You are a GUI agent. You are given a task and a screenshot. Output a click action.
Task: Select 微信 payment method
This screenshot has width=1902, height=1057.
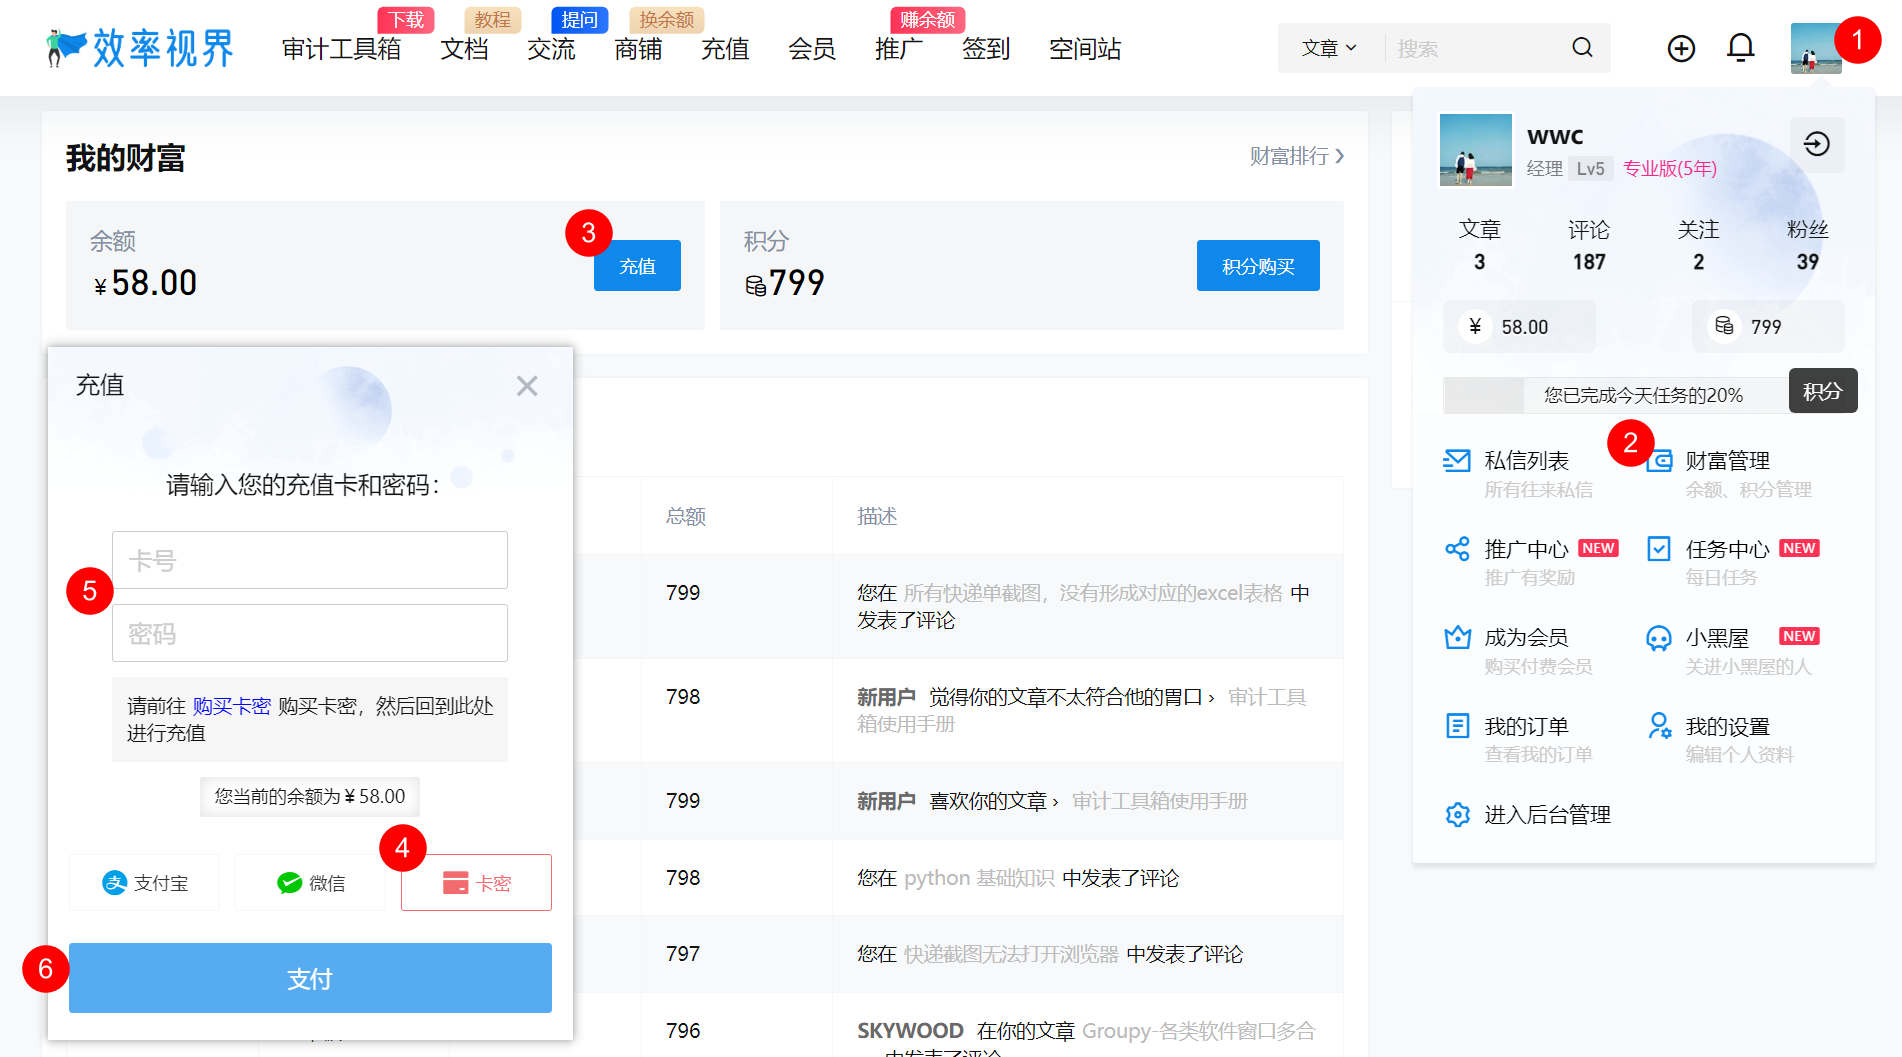pos(311,883)
